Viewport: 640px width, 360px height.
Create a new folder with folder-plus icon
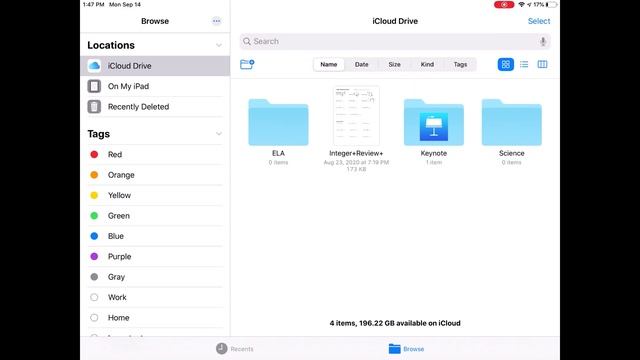[x=247, y=64]
